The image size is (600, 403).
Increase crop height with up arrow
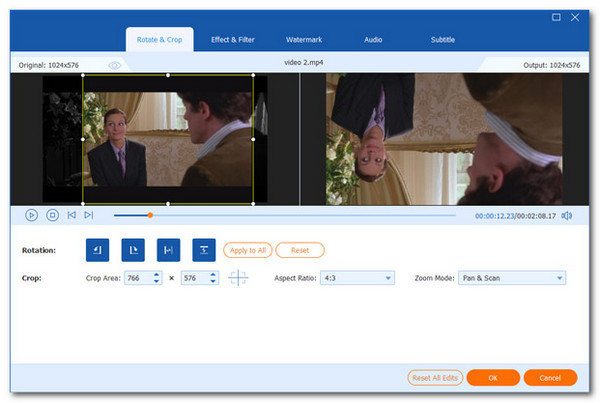pyautogui.click(x=213, y=274)
